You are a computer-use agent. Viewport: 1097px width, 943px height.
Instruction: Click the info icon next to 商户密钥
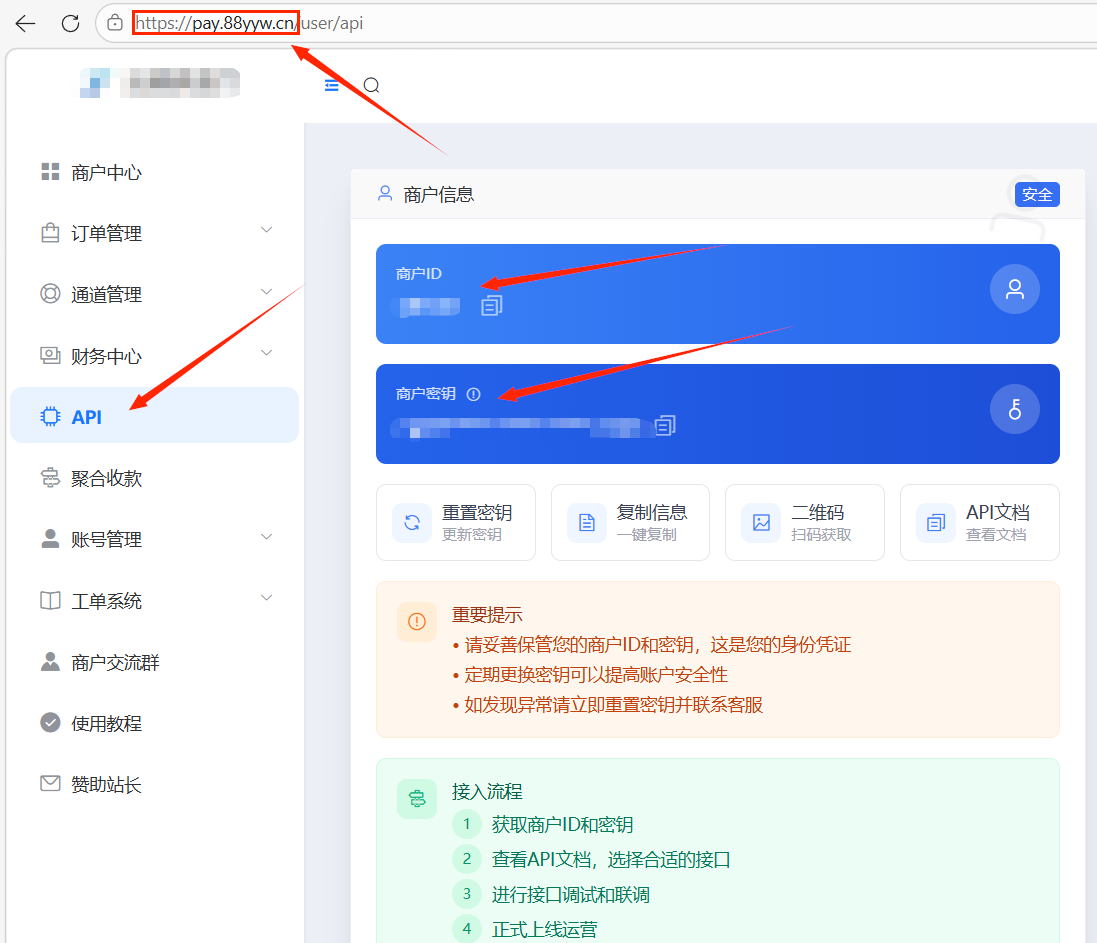click(x=474, y=394)
